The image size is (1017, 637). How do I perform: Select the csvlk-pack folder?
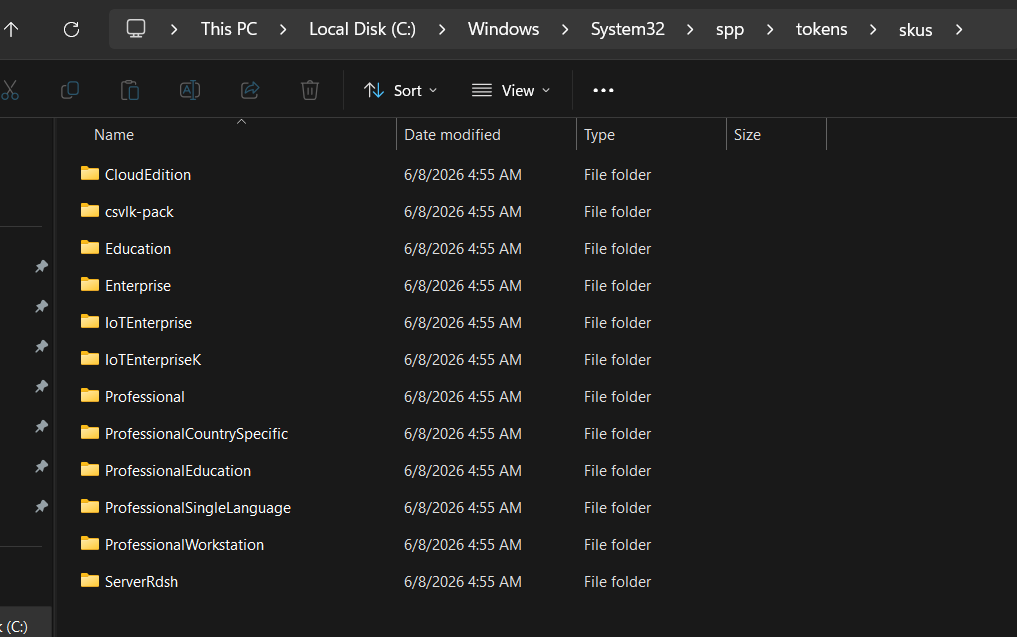[x=139, y=211]
